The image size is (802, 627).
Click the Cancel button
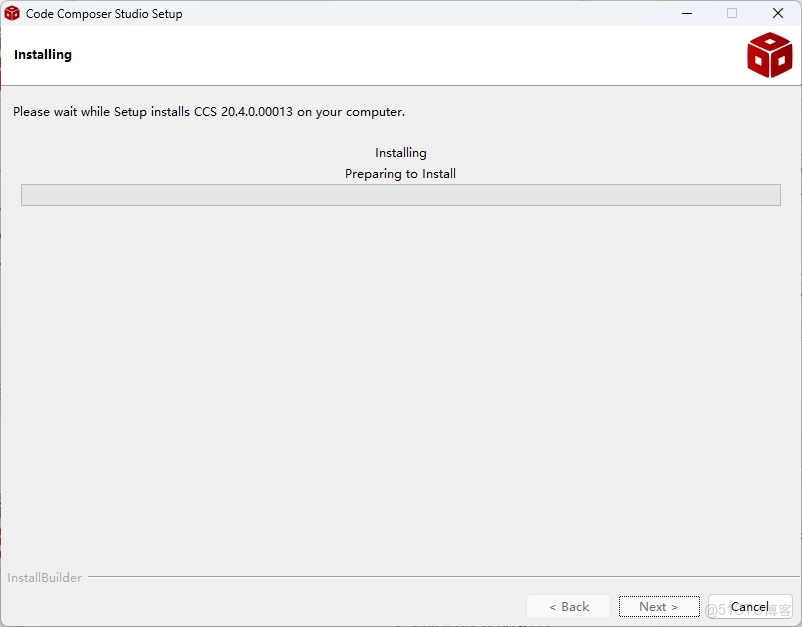tap(750, 607)
